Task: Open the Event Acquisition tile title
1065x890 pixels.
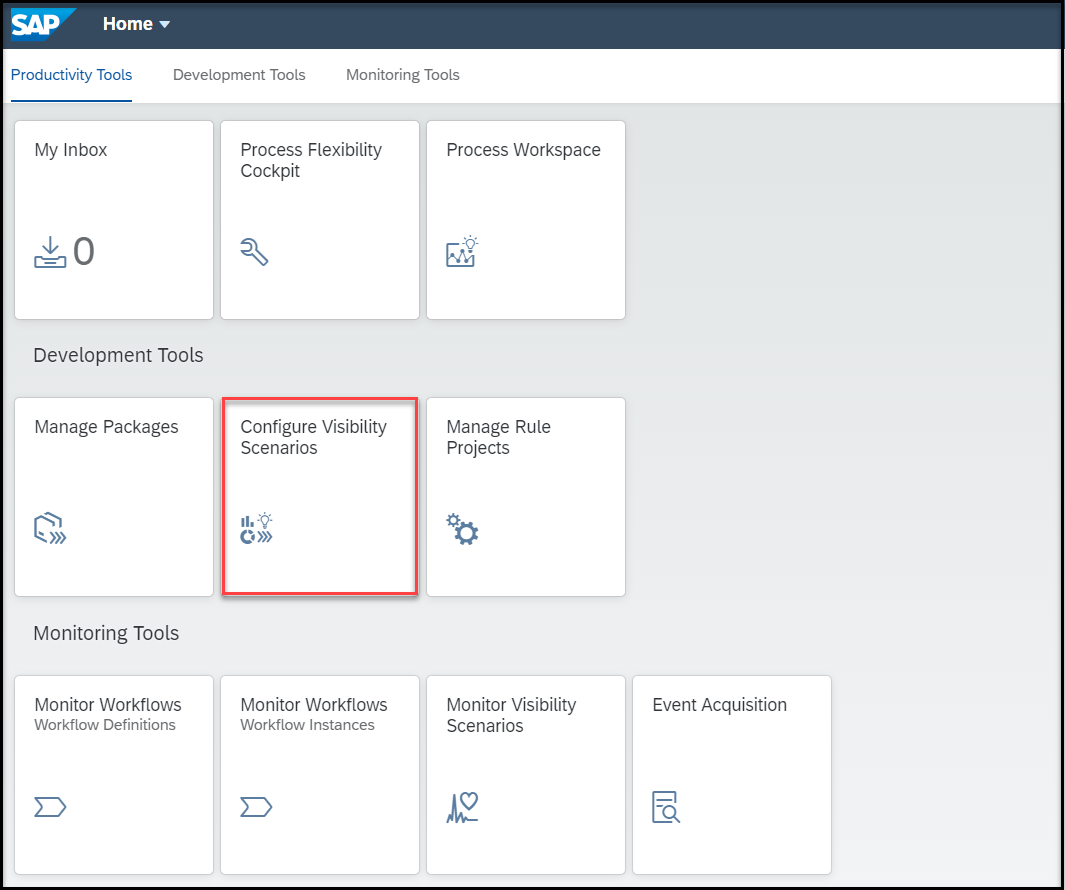Action: (x=720, y=705)
